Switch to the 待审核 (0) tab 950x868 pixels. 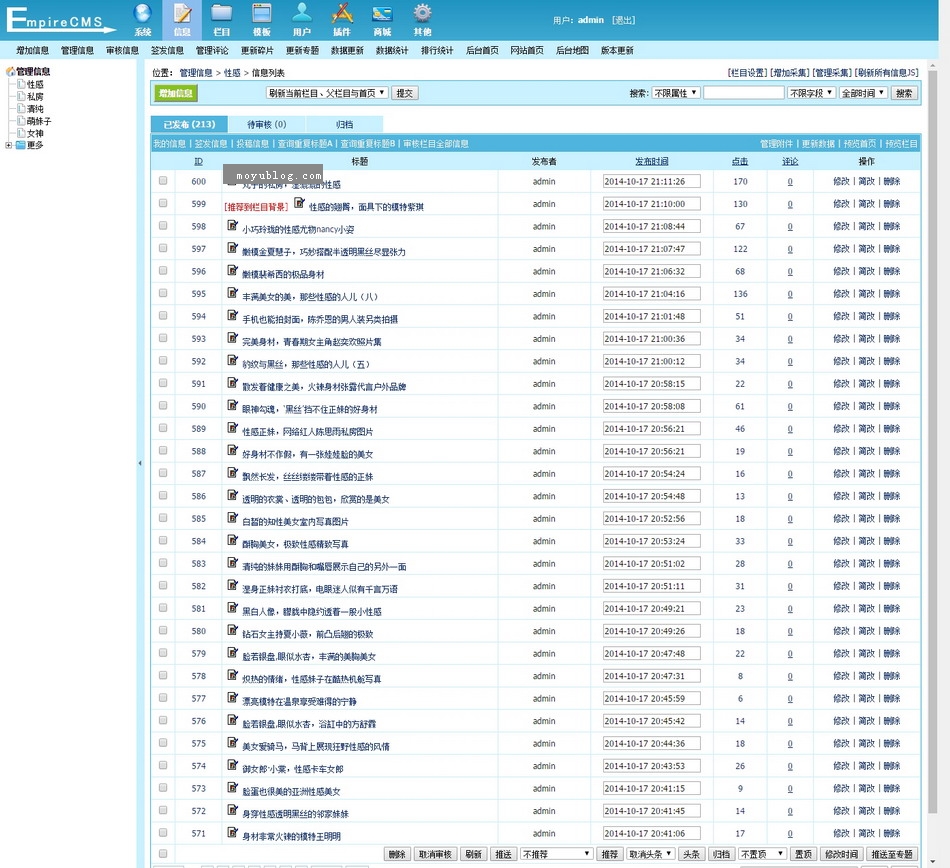click(266, 125)
